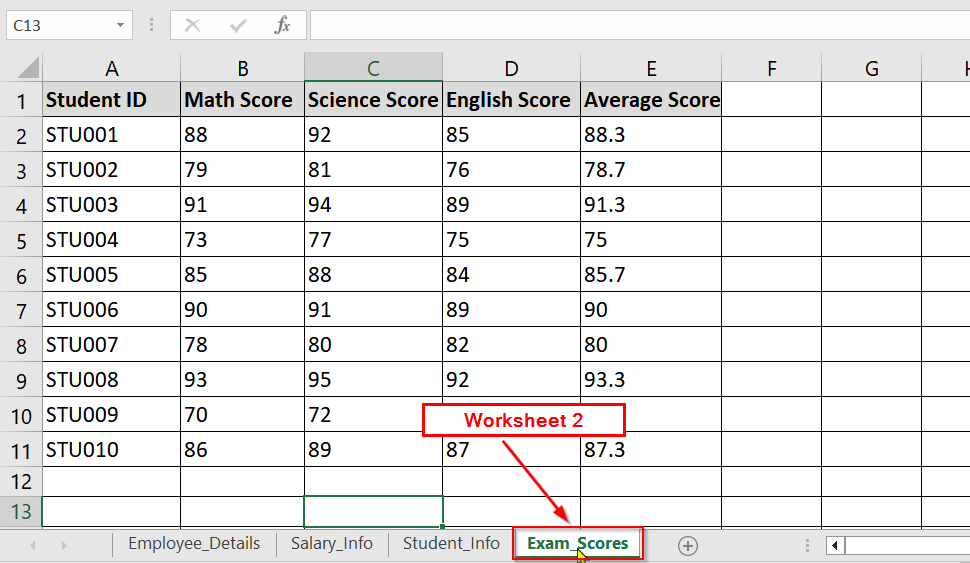This screenshot has width=970, height=563.
Task: Click the horizontal scrollbar track
Action: pyautogui.click(x=907, y=546)
